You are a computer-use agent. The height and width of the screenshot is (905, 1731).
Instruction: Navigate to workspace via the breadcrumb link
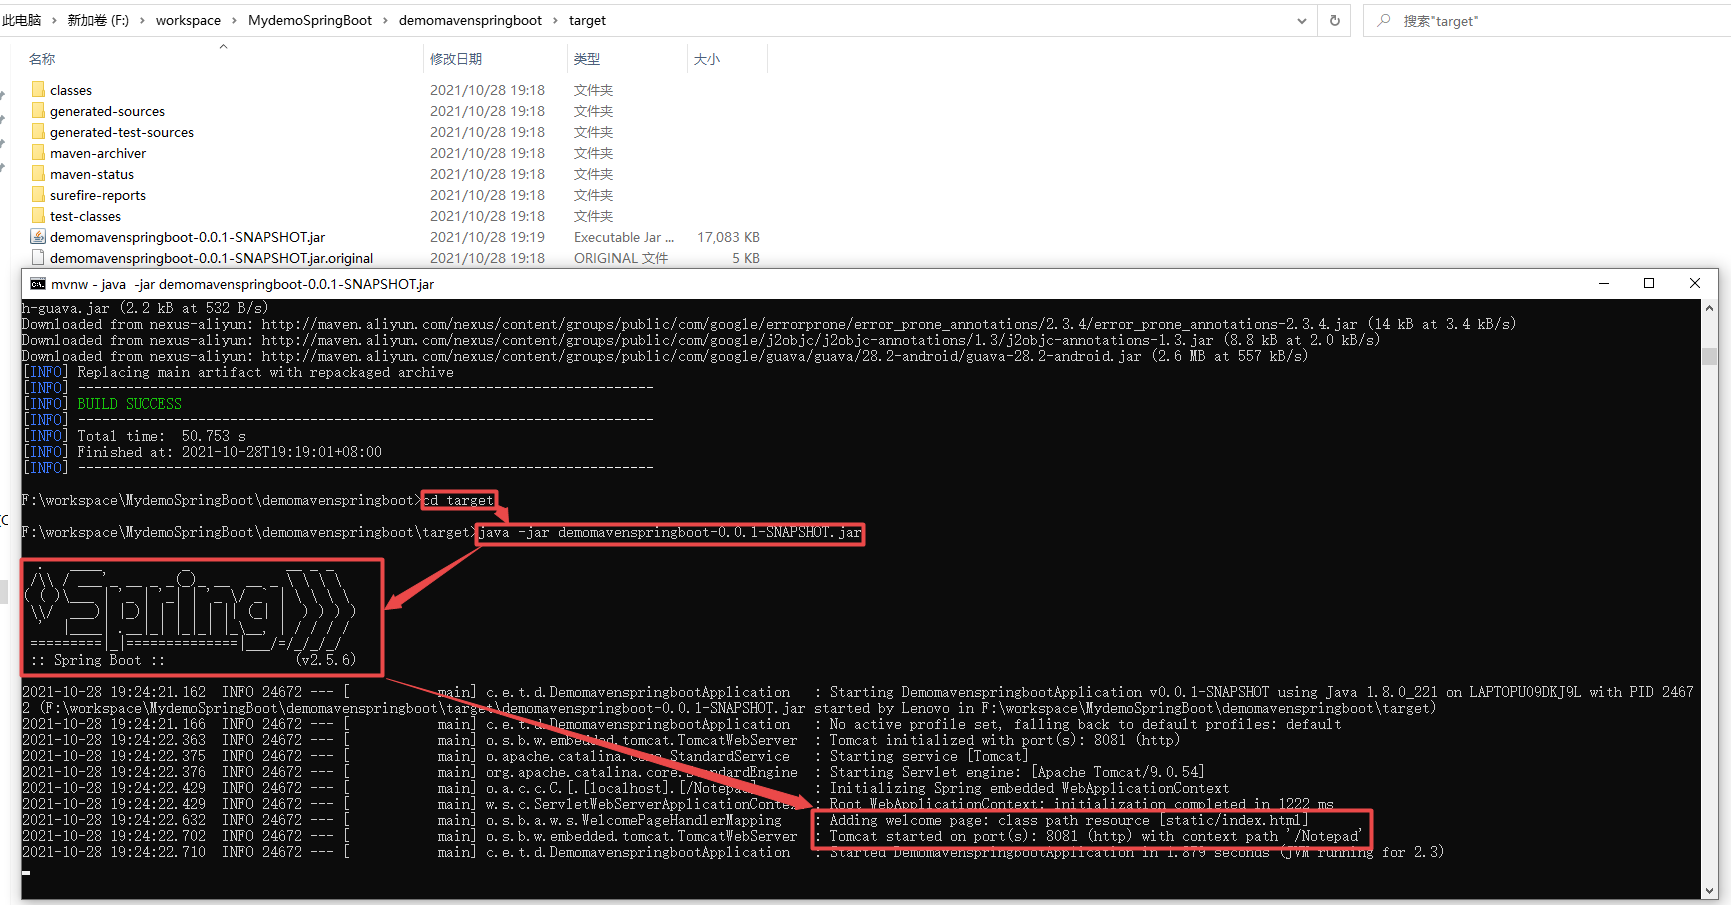pos(188,20)
